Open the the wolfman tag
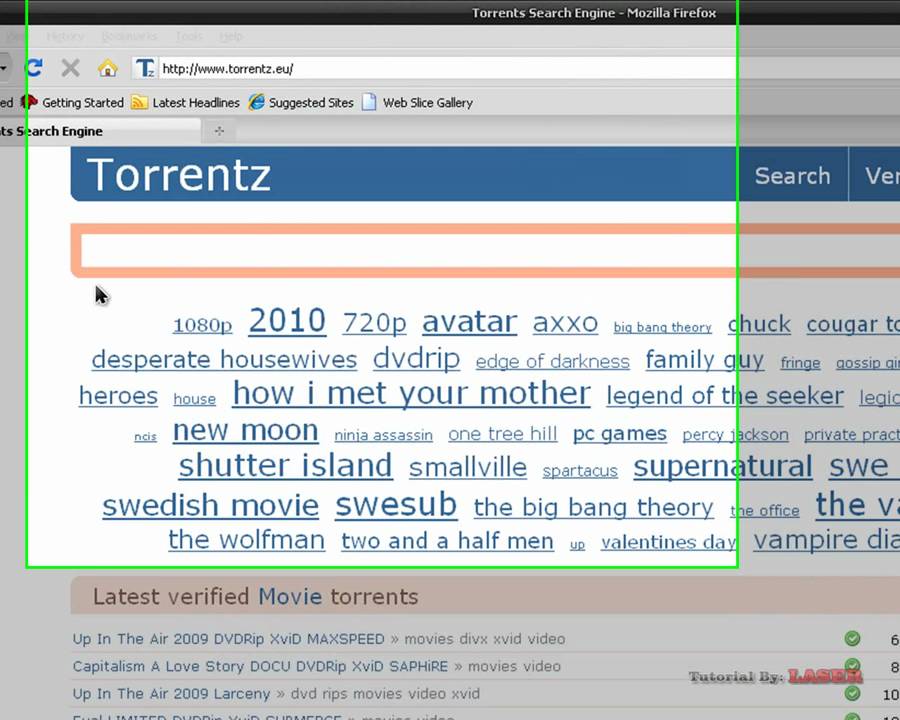900x720 pixels. coord(247,540)
